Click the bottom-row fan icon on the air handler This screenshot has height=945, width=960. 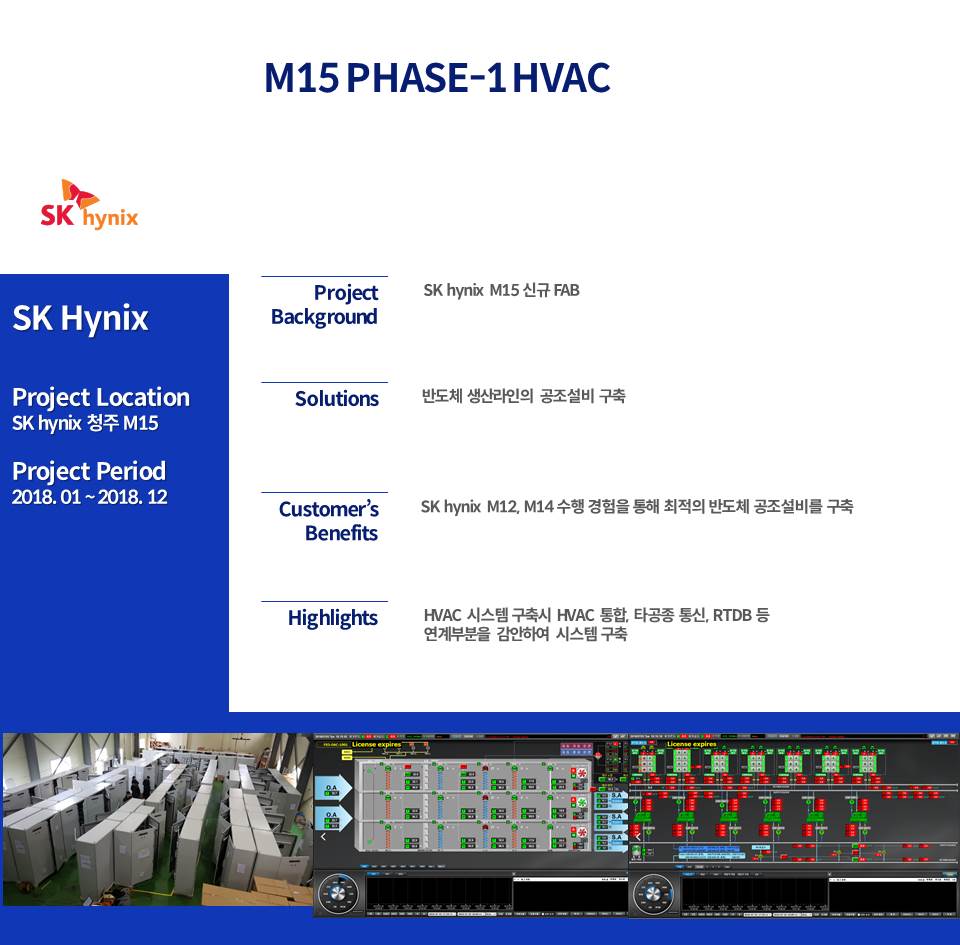click(581, 832)
